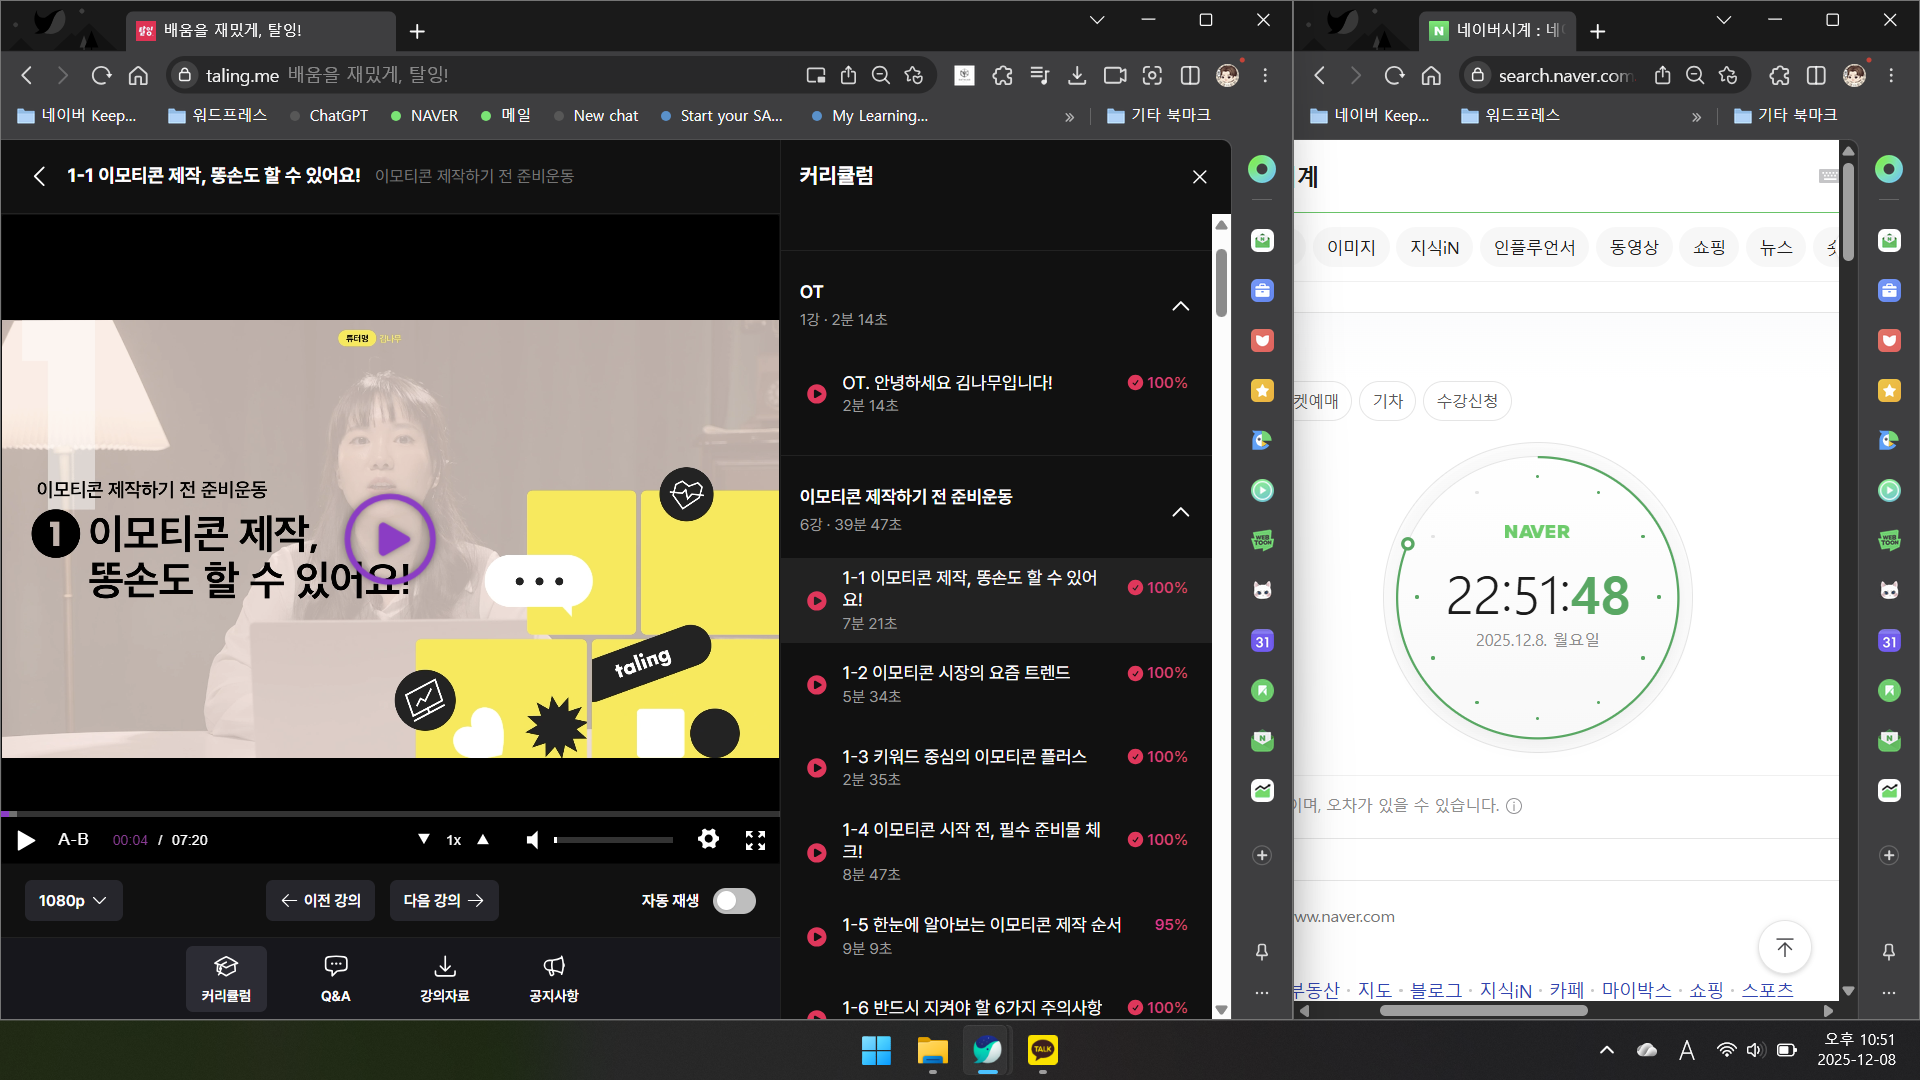Enter fullscreen mode in the video player
The height and width of the screenshot is (1080, 1920).
pos(755,840)
